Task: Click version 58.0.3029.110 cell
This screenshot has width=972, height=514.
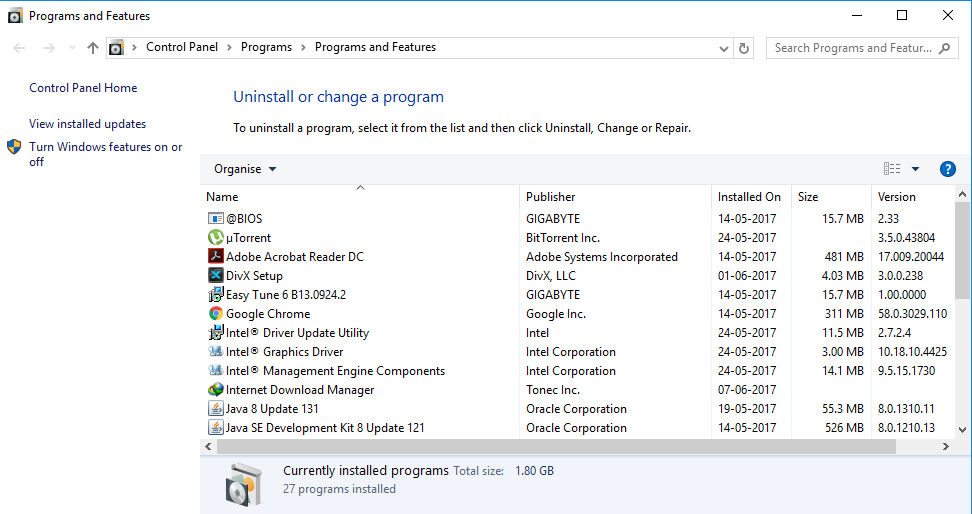Action: coord(912,314)
